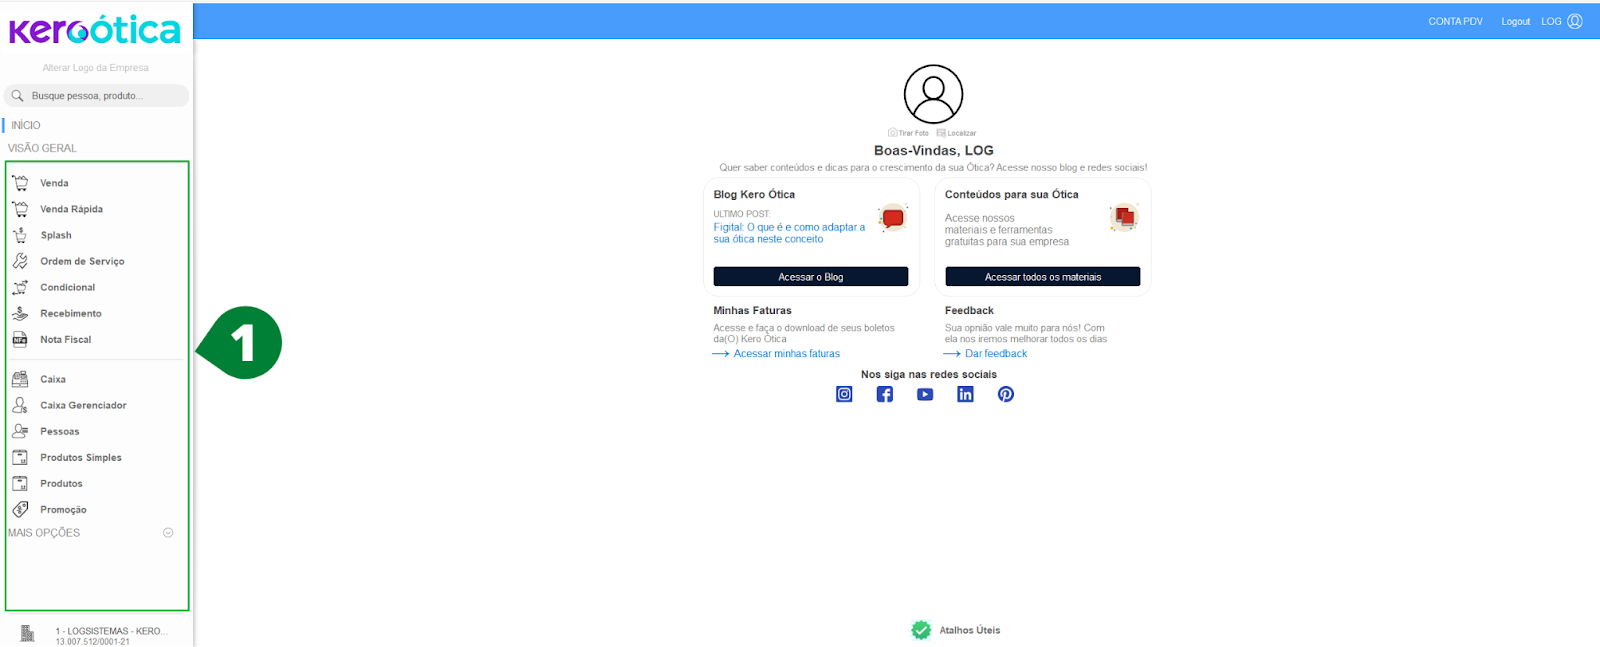The height and width of the screenshot is (647, 1600).
Task: Open the Nota Fiscal icon
Action: 20,339
